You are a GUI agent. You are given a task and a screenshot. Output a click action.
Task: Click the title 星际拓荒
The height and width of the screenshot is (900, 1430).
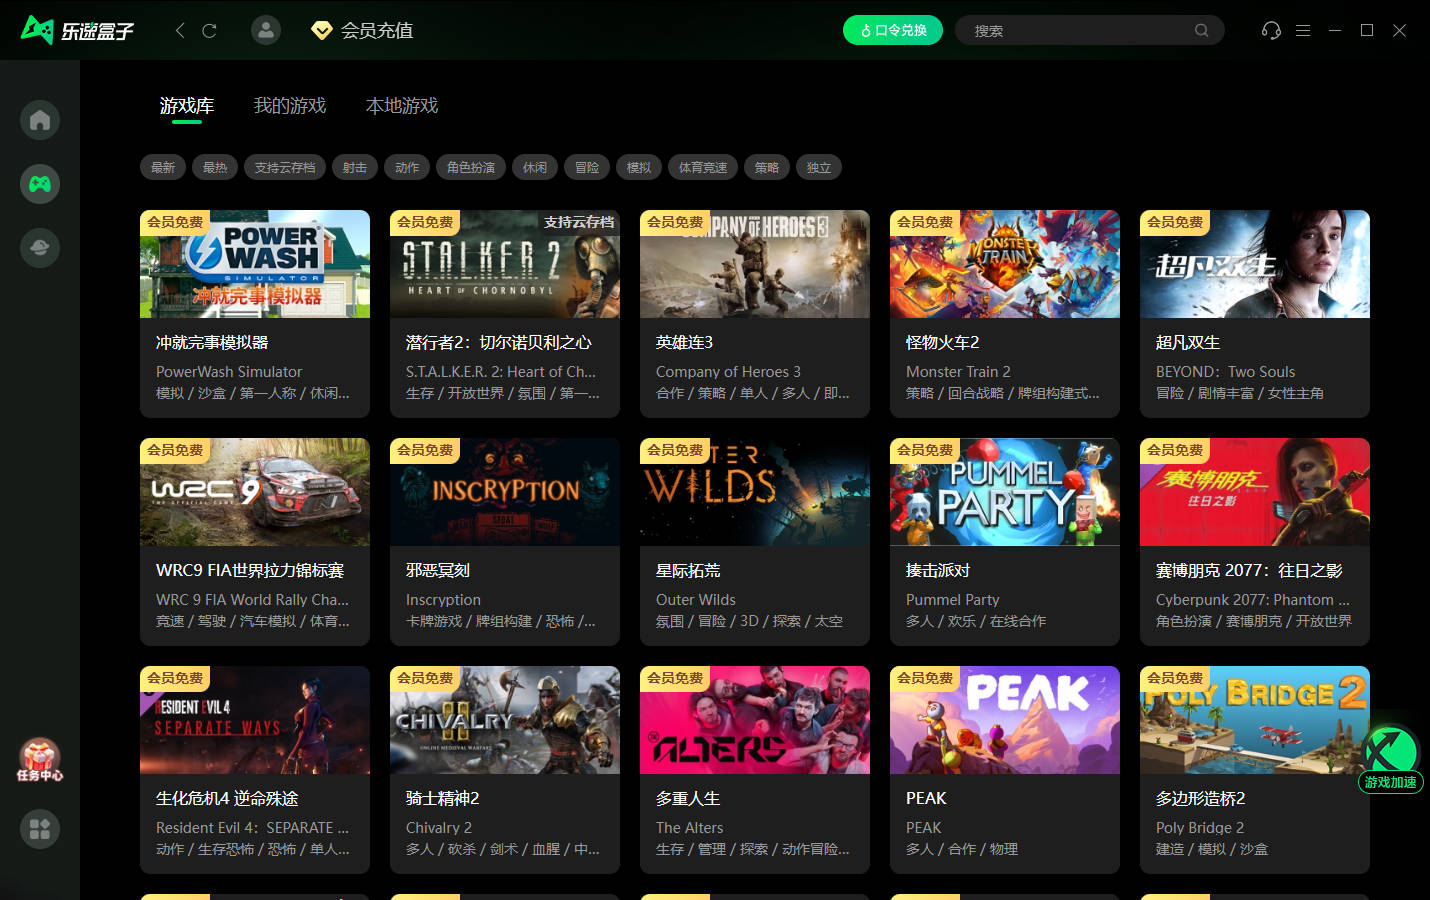[688, 571]
